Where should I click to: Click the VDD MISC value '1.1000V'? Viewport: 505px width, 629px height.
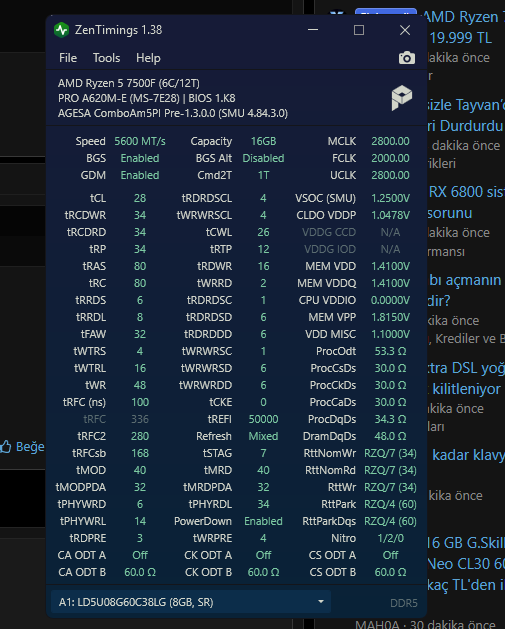point(390,334)
